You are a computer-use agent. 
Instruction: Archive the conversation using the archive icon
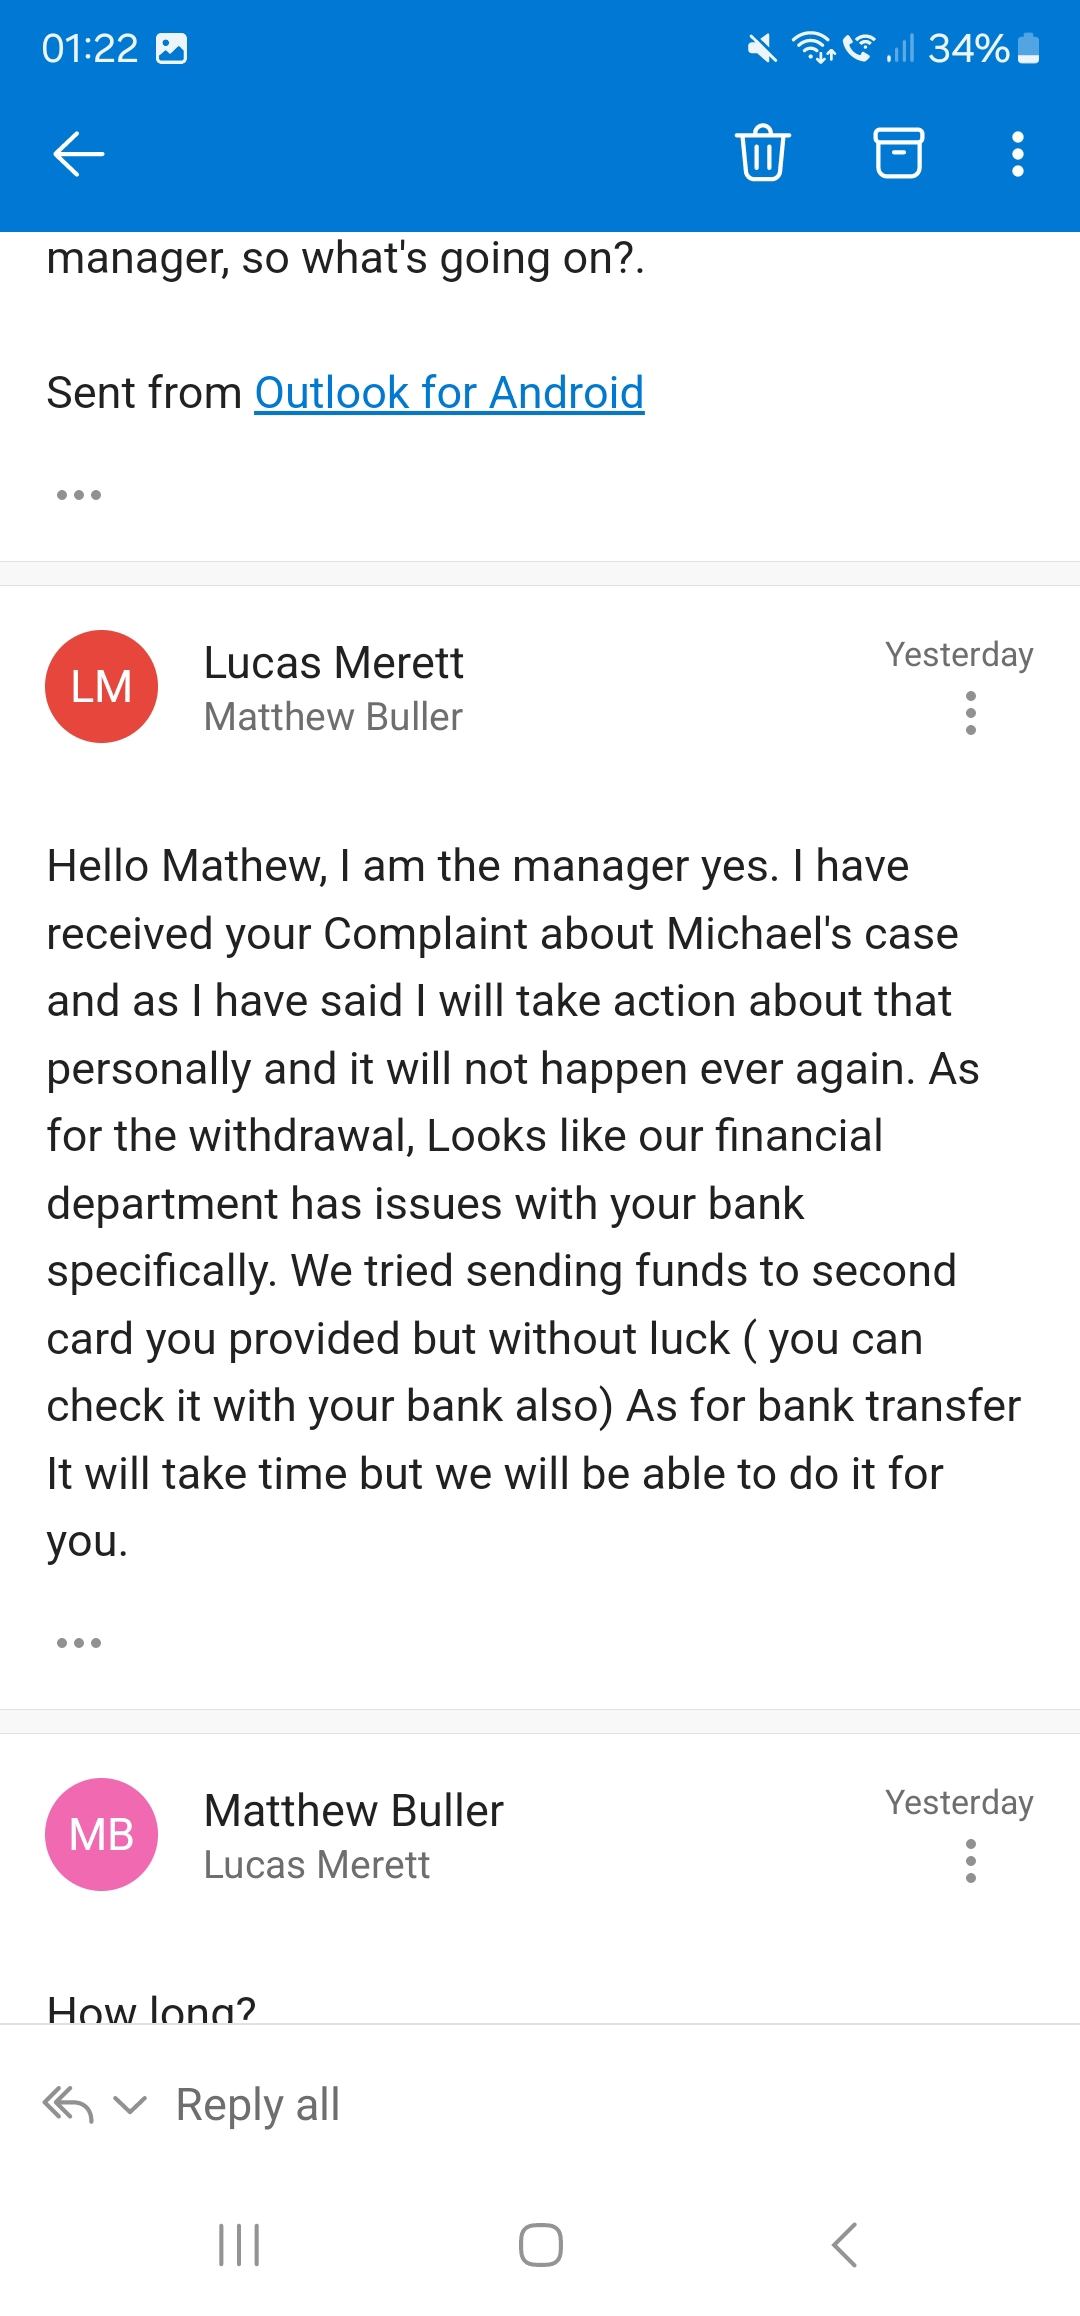[898, 153]
